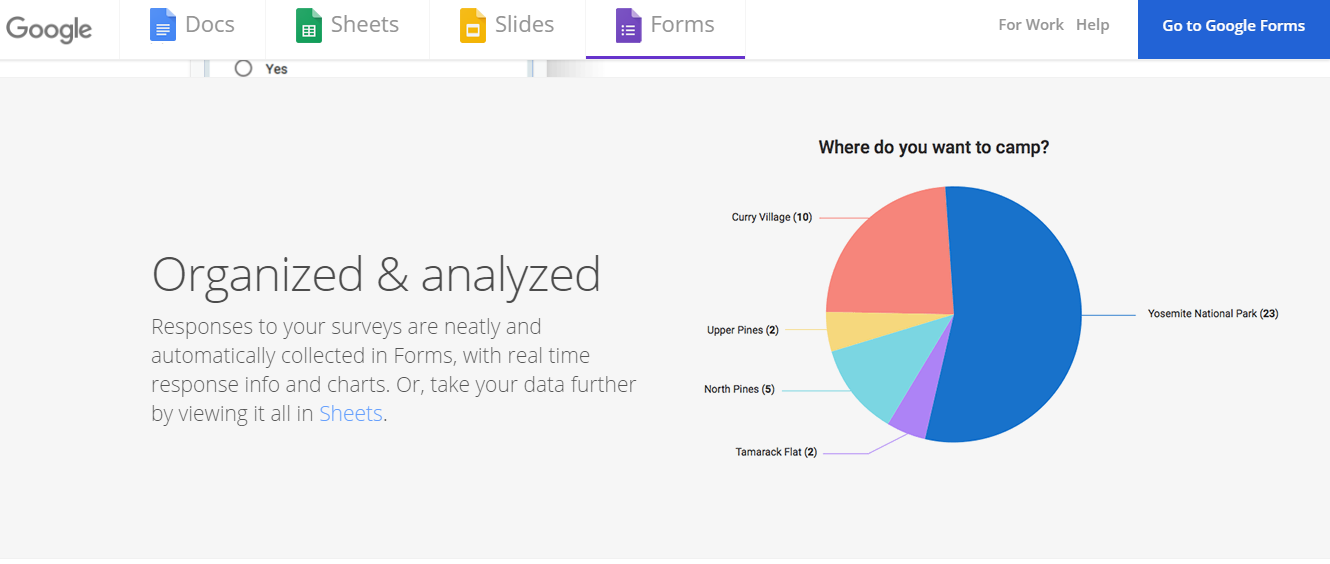
Task: Switch to the Sheets tab
Action: pos(347,28)
